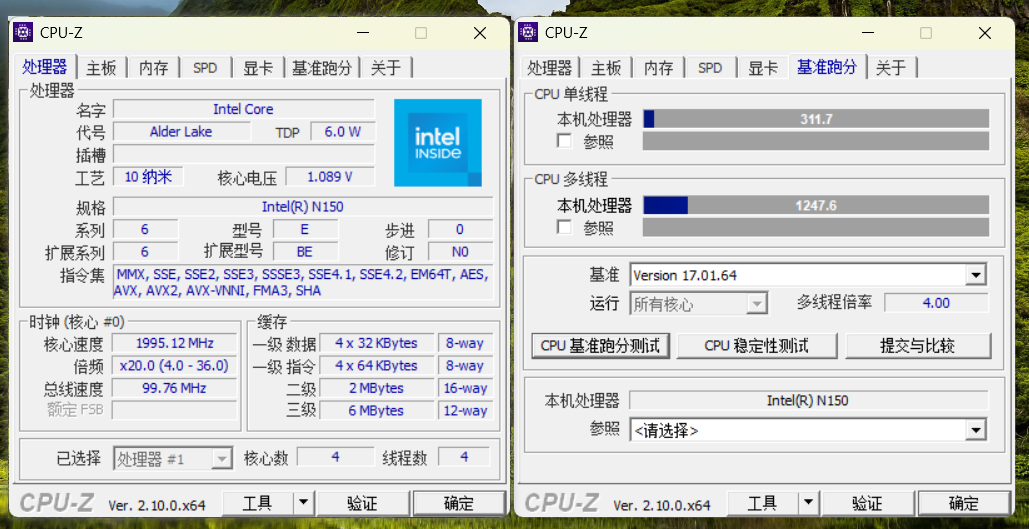Click 本机处理器 field Intel(R) N150

pyautogui.click(x=808, y=400)
